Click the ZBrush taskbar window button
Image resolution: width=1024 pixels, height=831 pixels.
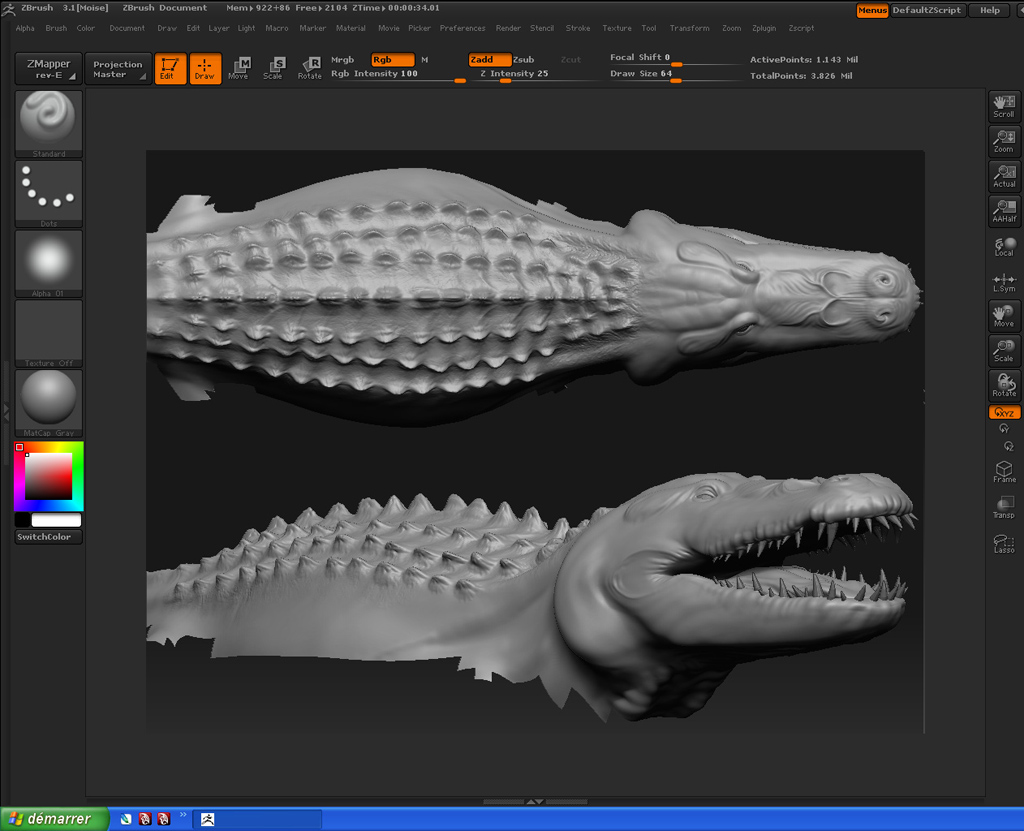pyautogui.click(x=257, y=819)
